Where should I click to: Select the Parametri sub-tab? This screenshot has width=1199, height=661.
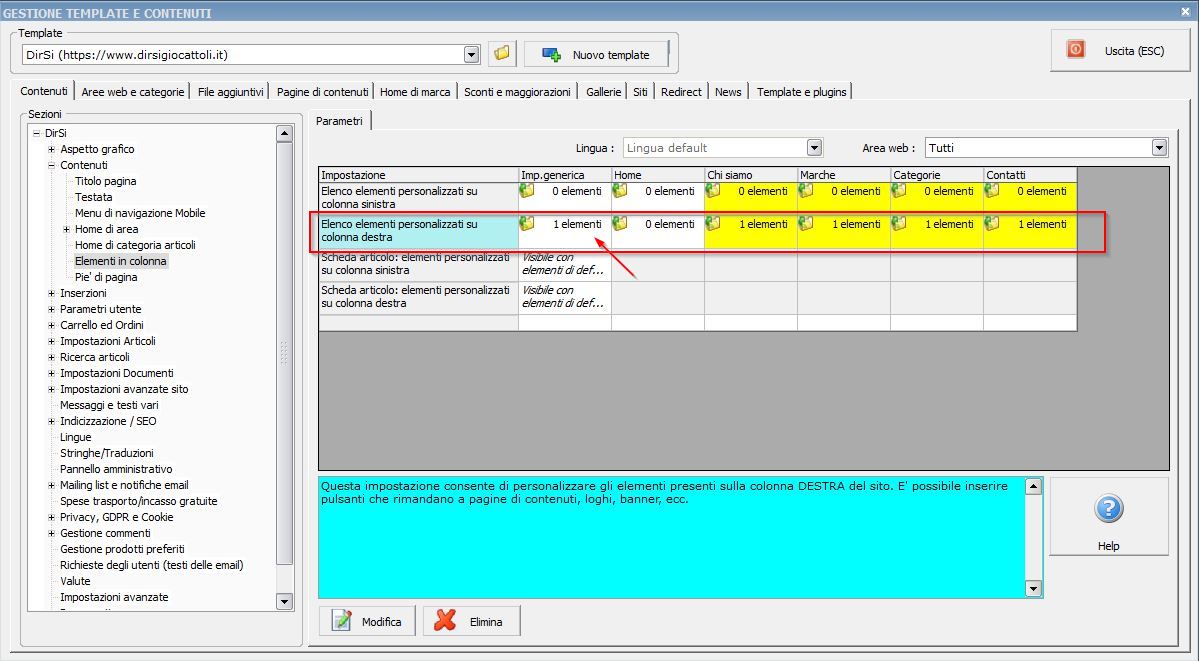click(340, 121)
